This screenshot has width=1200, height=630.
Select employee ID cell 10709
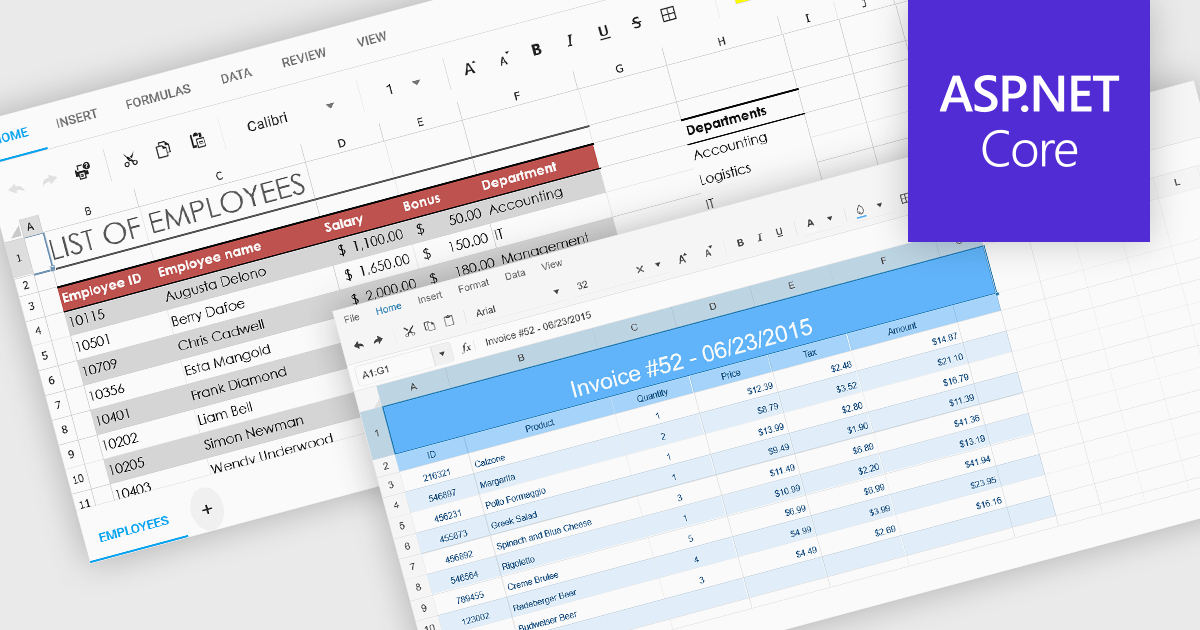100,367
